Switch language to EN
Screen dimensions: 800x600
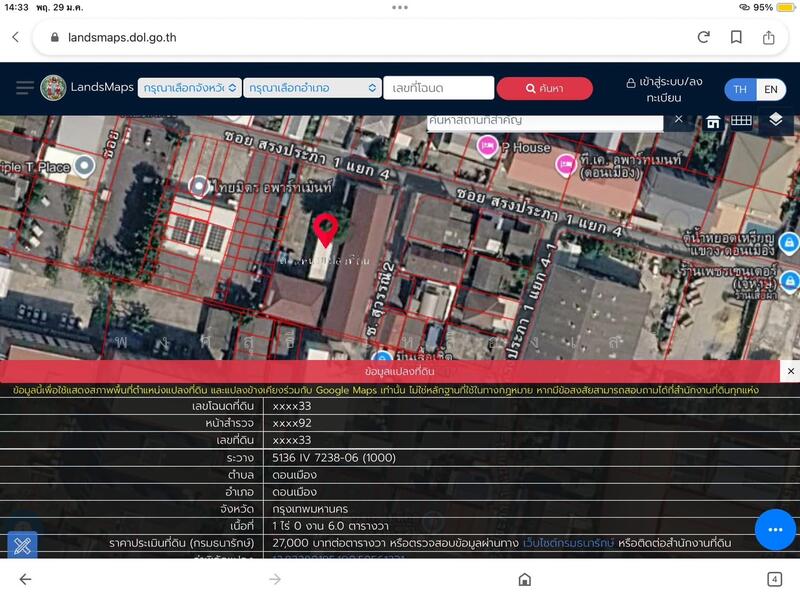(x=770, y=89)
